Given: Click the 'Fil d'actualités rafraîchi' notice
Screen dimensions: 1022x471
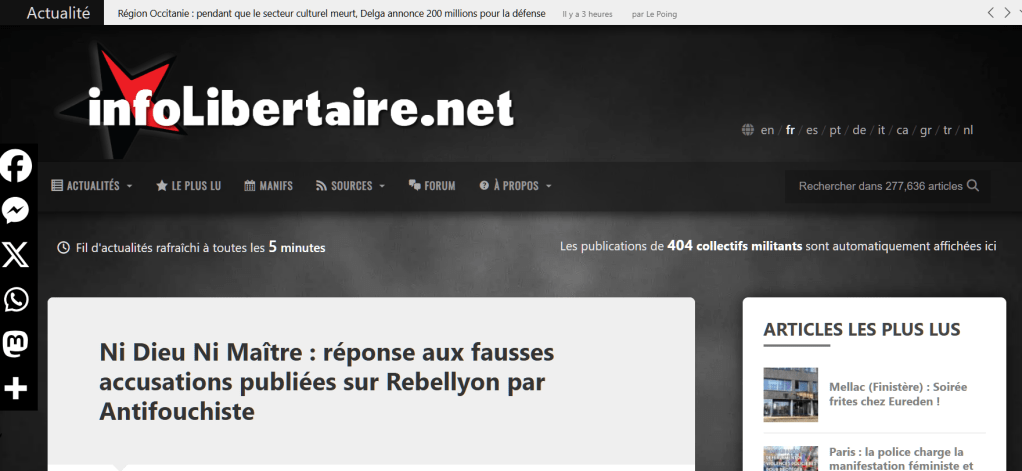Looking at the screenshot, I should pos(192,248).
